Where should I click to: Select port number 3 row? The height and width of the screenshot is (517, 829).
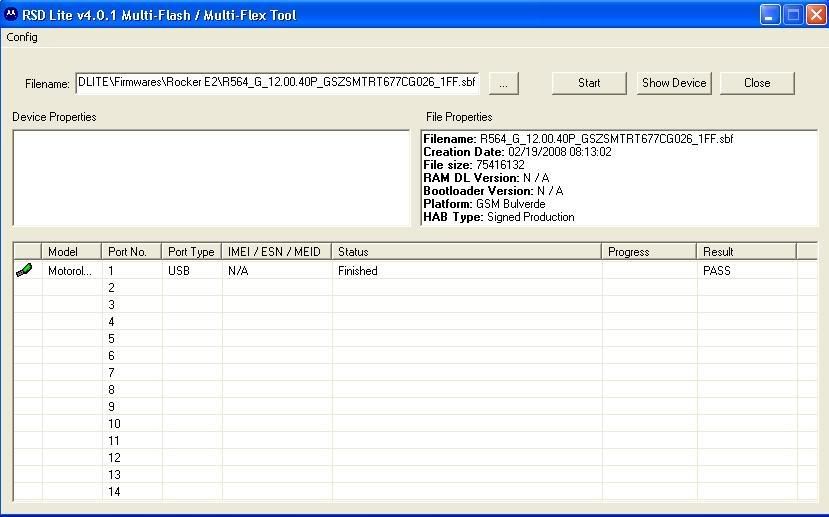tap(415, 304)
